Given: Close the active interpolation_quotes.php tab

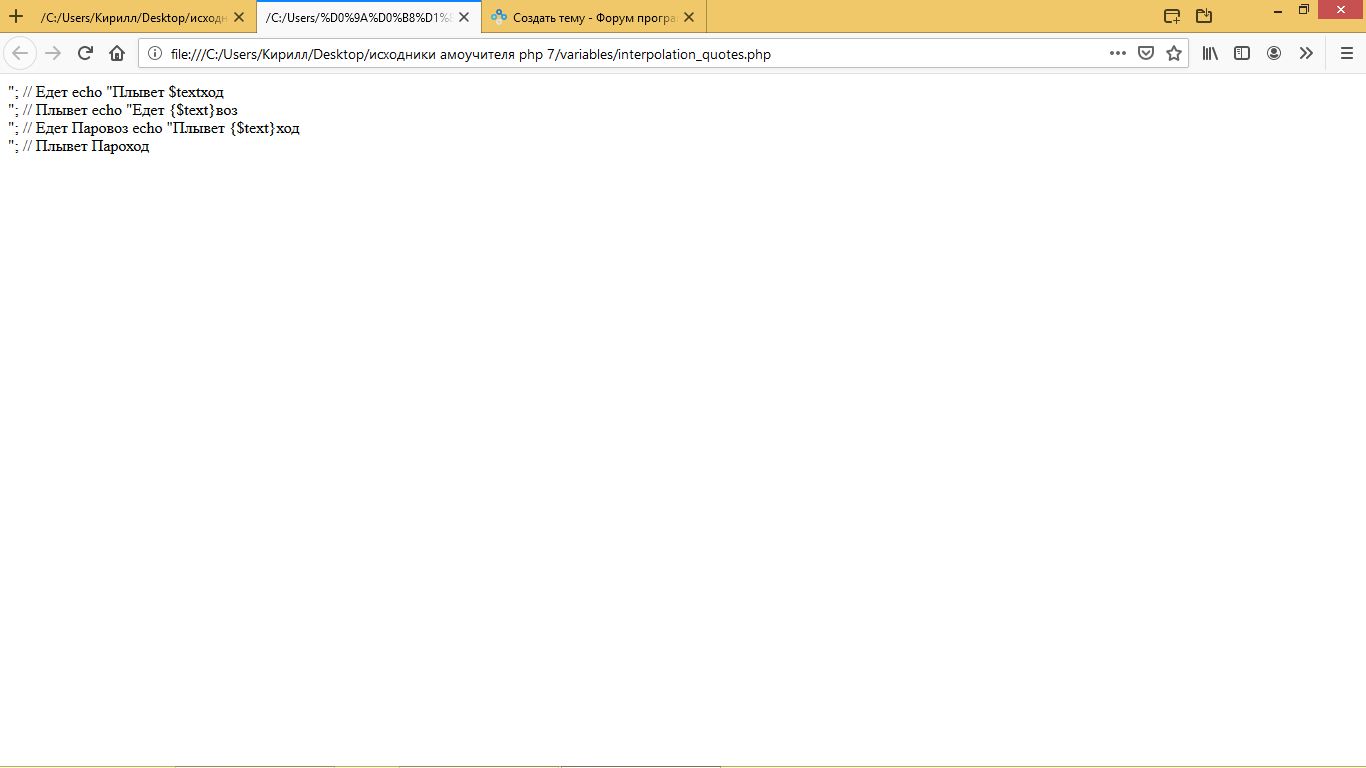Looking at the screenshot, I should (x=464, y=17).
